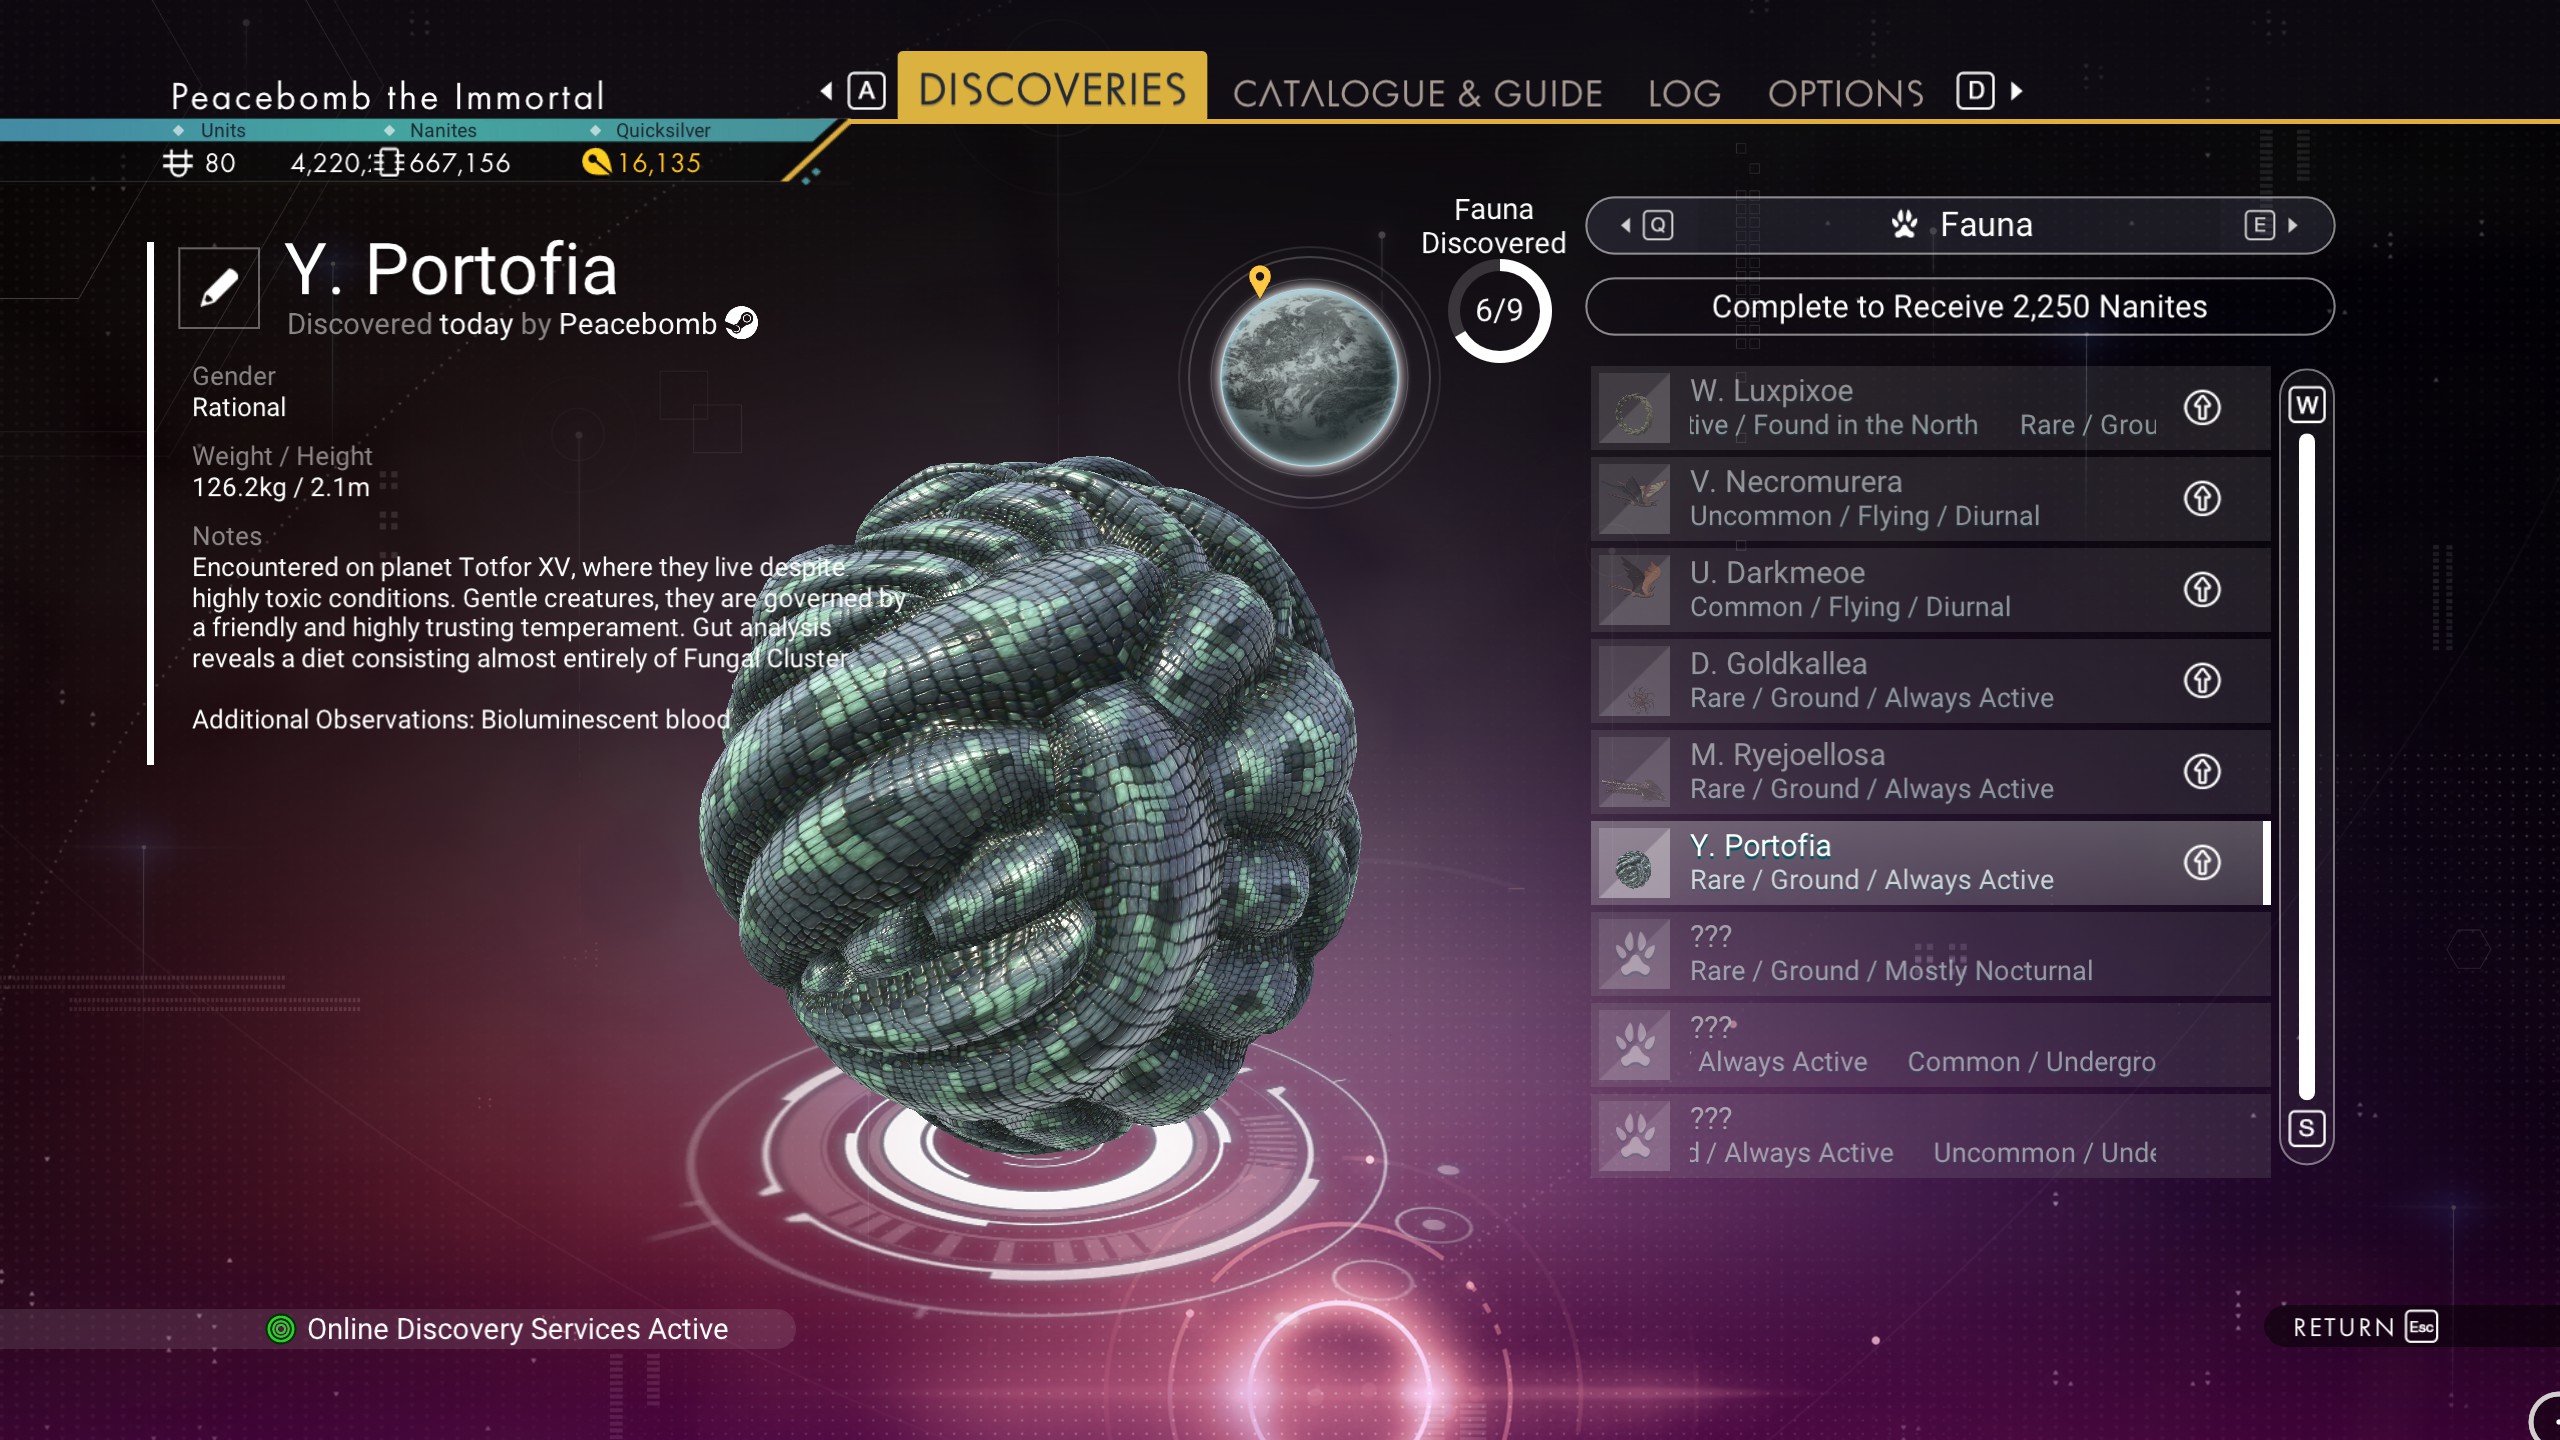Click the pencil rename icon beside Y. Portofia
Viewport: 2560px width, 1440px height.
click(x=219, y=288)
